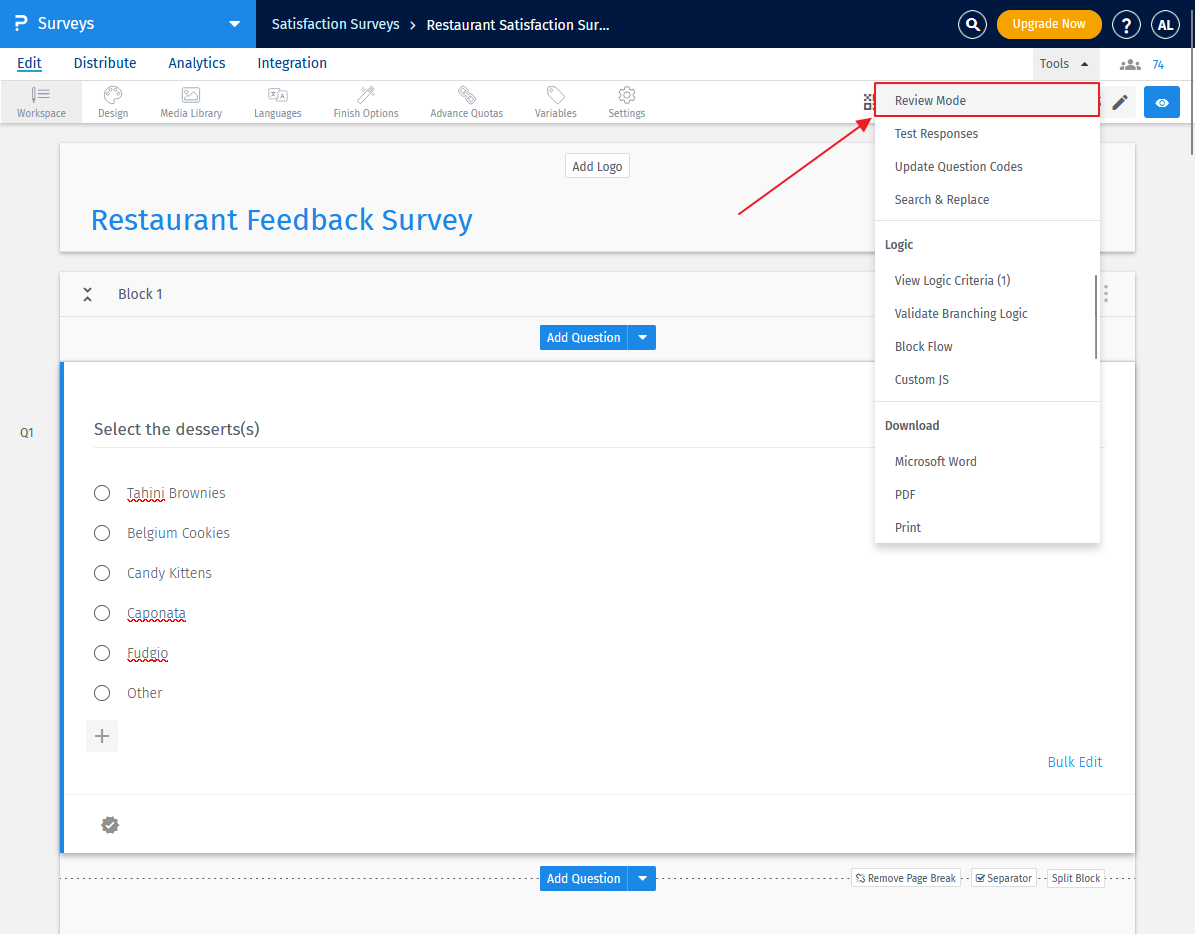The width and height of the screenshot is (1195, 934).
Task: Open the search magnifier in the top bar
Action: coord(972,24)
